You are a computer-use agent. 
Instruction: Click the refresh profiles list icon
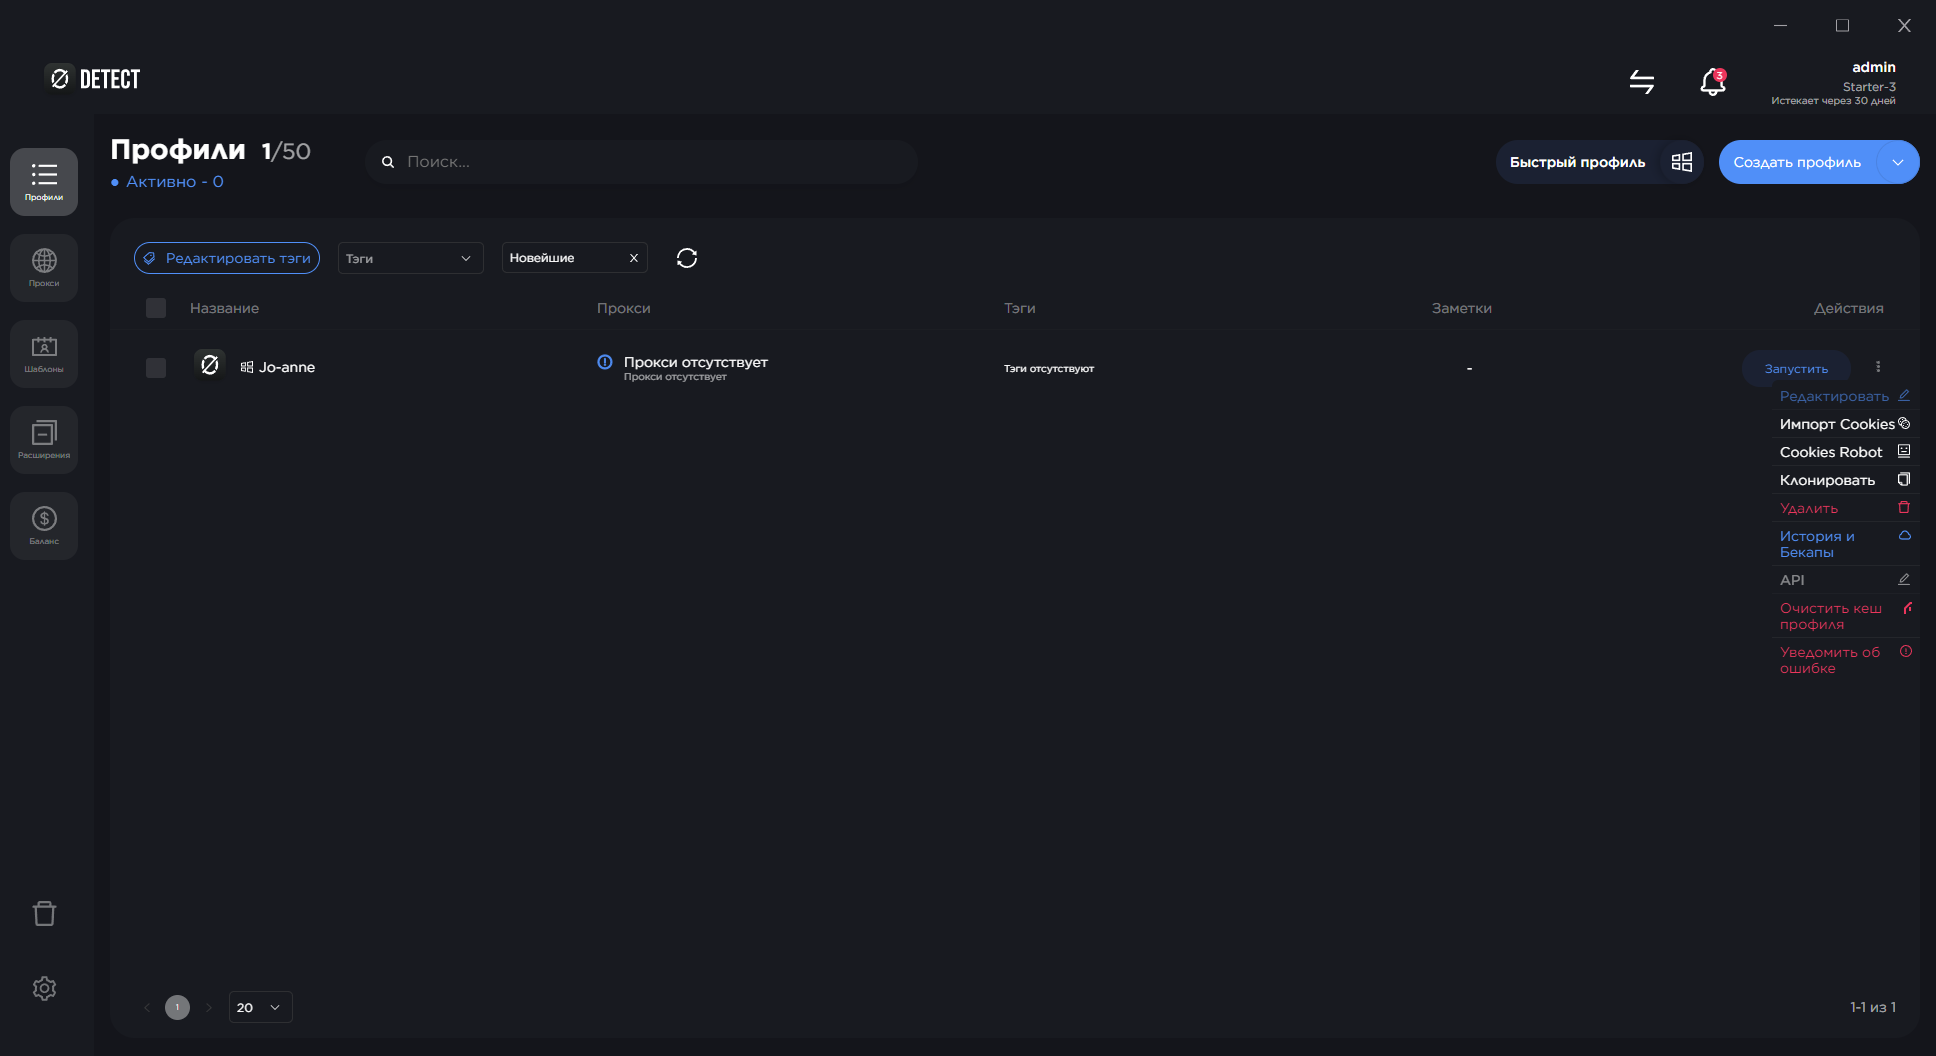tap(686, 258)
